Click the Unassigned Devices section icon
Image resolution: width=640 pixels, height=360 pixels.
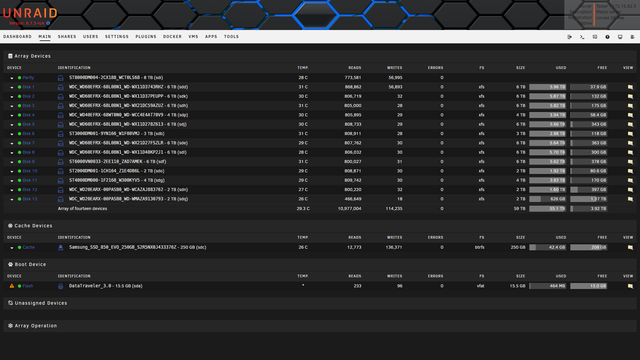10,303
